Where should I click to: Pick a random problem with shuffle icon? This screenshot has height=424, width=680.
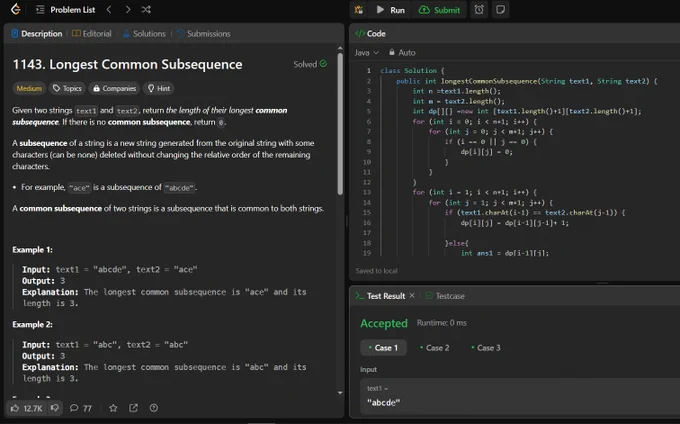click(146, 10)
